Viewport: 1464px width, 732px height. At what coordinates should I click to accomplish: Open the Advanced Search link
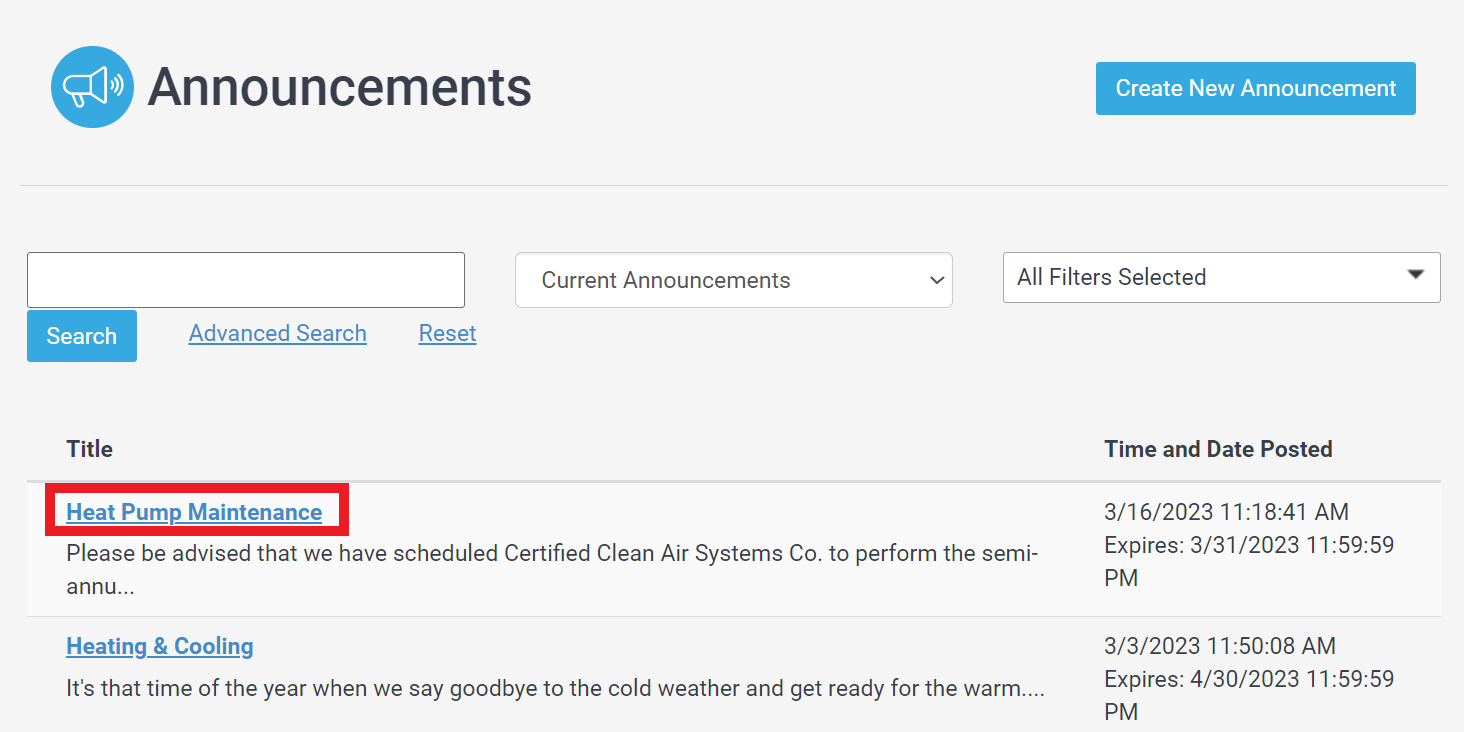[278, 333]
